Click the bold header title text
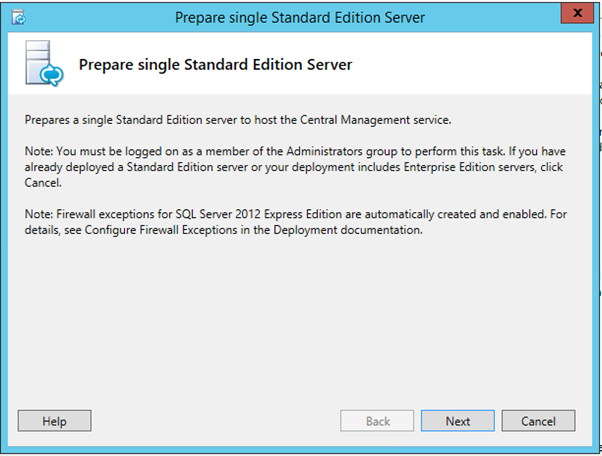The height and width of the screenshot is (456, 602). pos(215,64)
